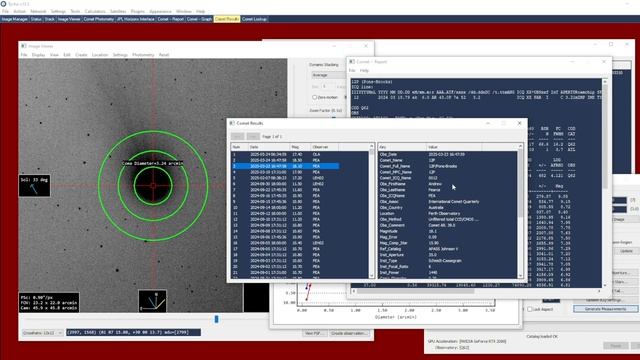Select results row number 10
This screenshot has width=640, height=360.
[285, 207]
